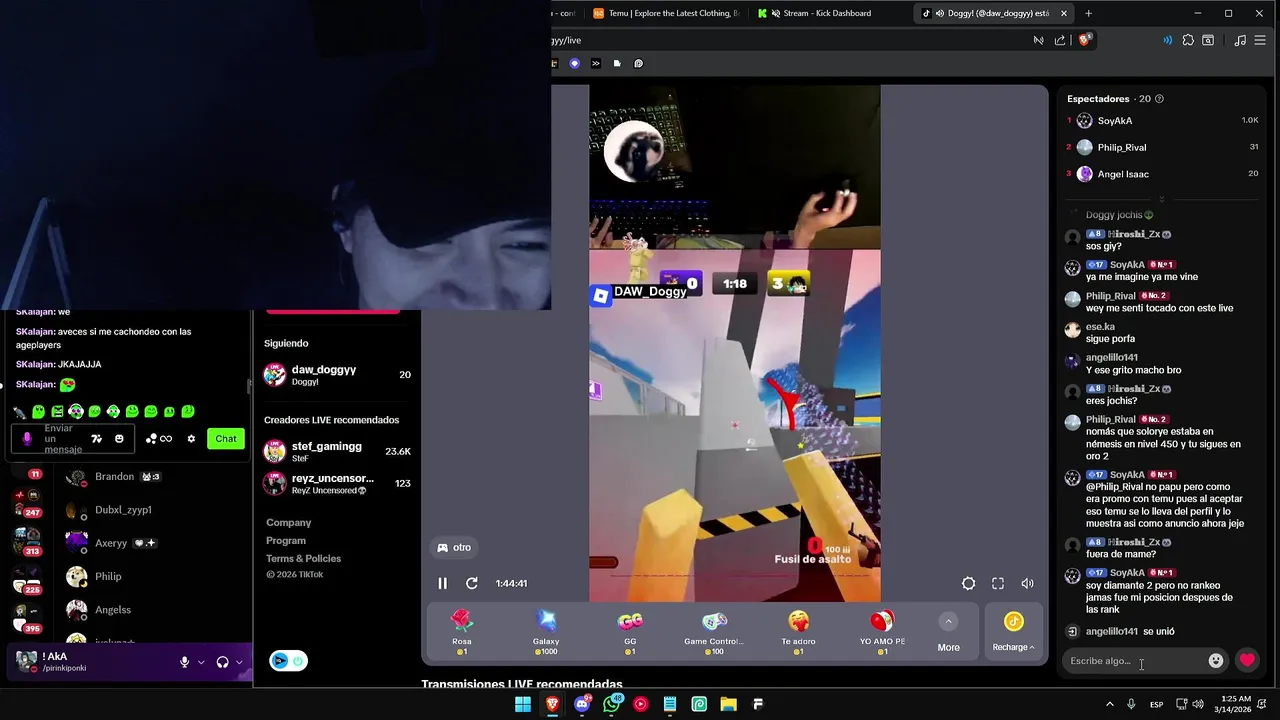The width and height of the screenshot is (1280, 720).
Task: Open Discord from taskbar
Action: coord(582,704)
